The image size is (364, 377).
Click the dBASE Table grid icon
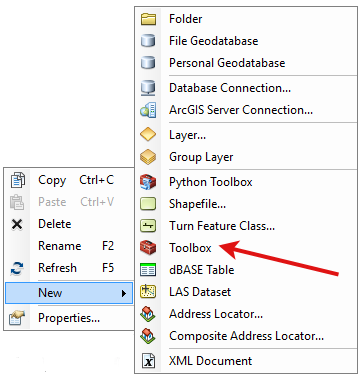click(x=148, y=270)
